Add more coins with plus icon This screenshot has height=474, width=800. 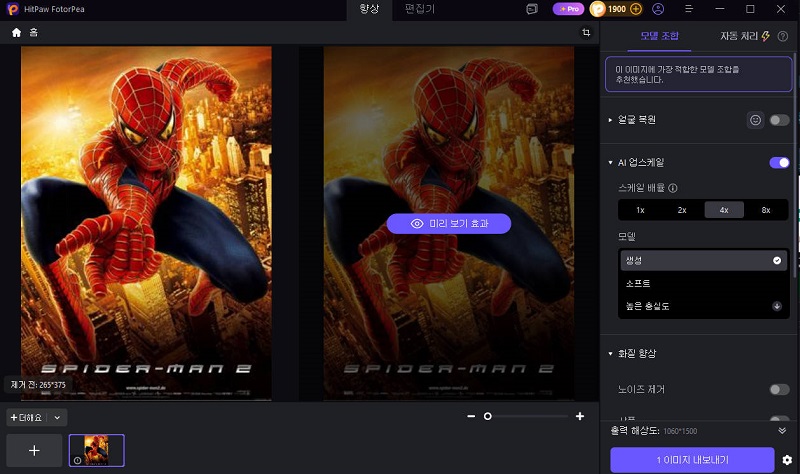click(x=636, y=9)
